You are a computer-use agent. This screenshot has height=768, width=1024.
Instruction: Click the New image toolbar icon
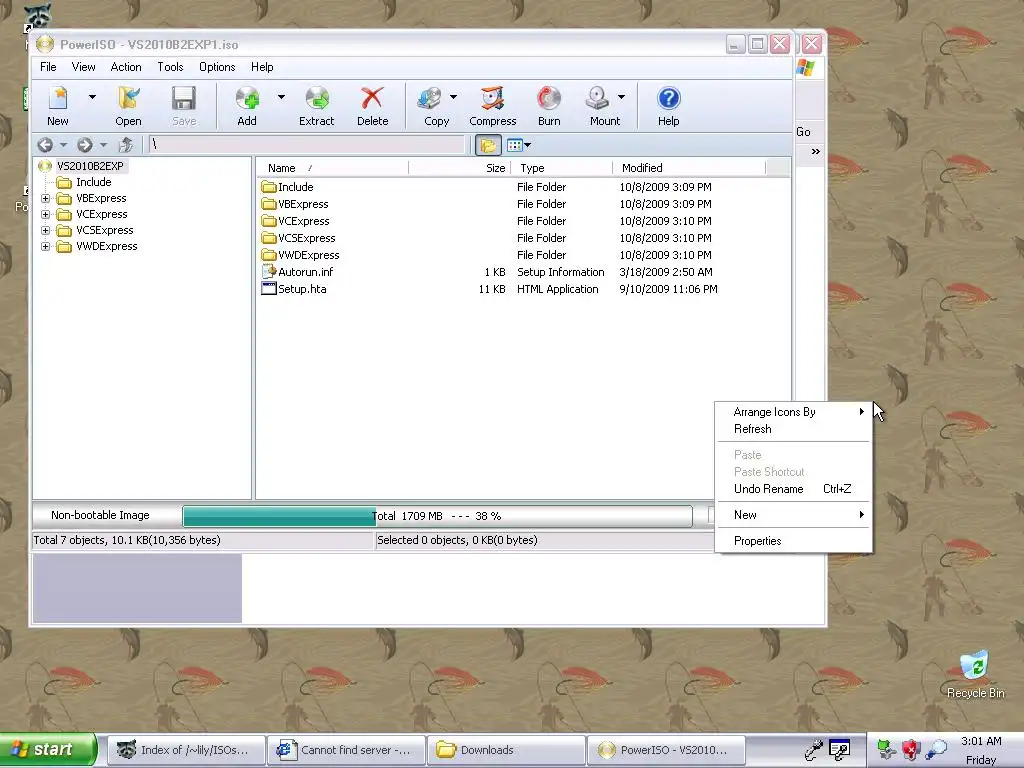[x=57, y=99]
